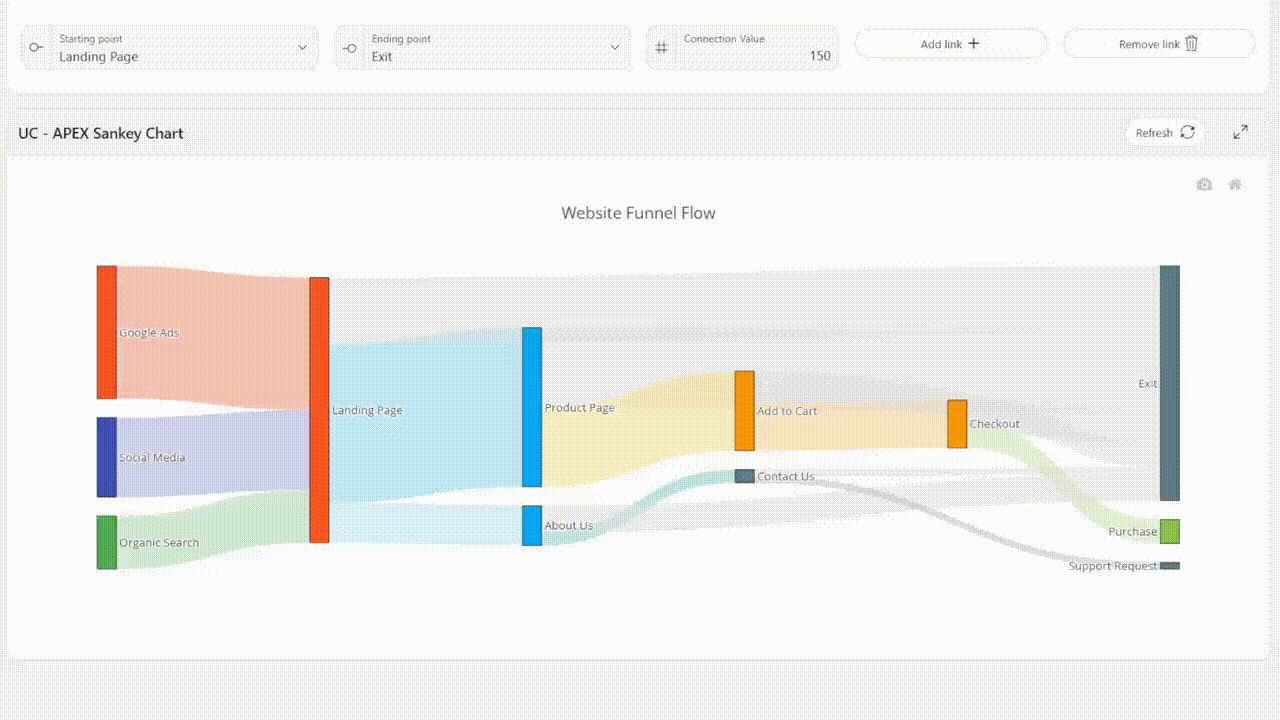Click the hash icon beside Connection Value
This screenshot has height=720, width=1280.
661,47
